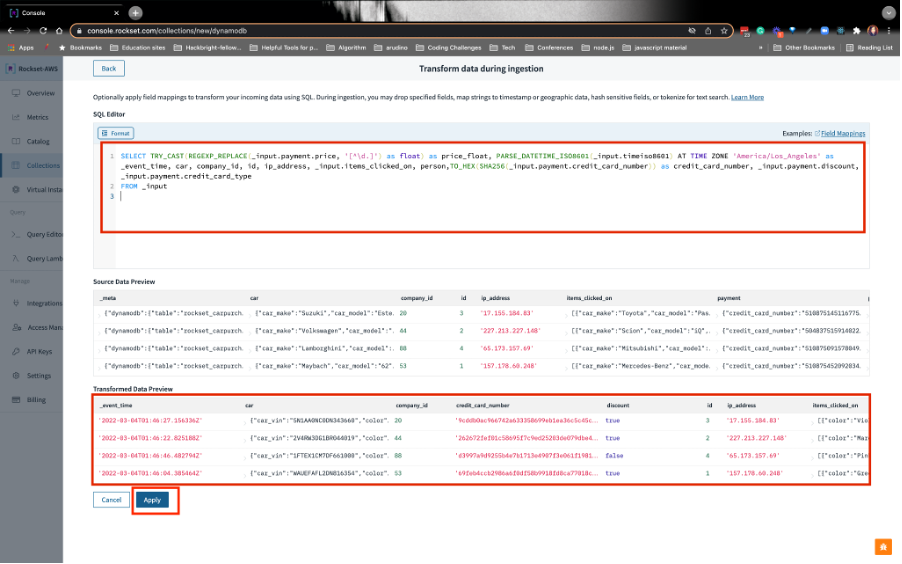Click the eye-slash icon in address bar

tap(692, 31)
